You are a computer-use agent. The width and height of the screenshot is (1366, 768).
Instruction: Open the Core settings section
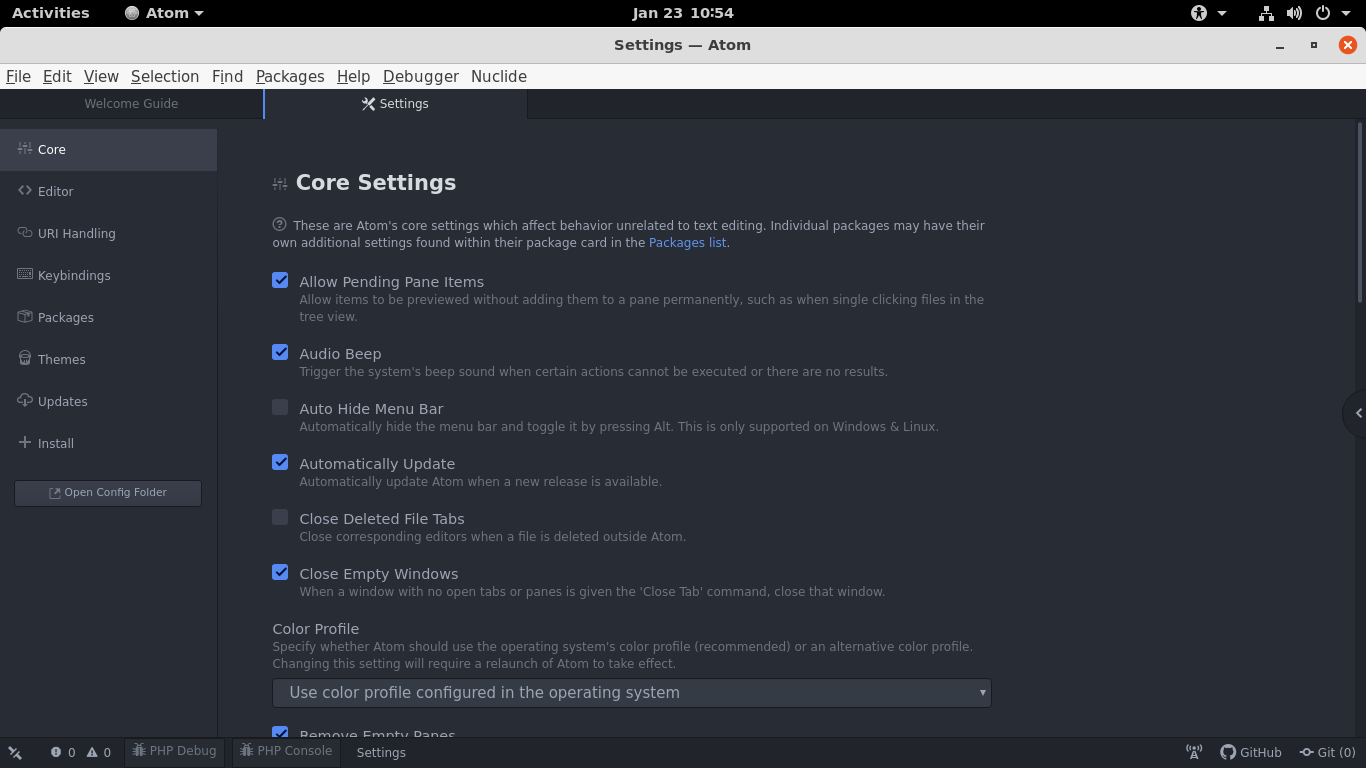(108, 149)
